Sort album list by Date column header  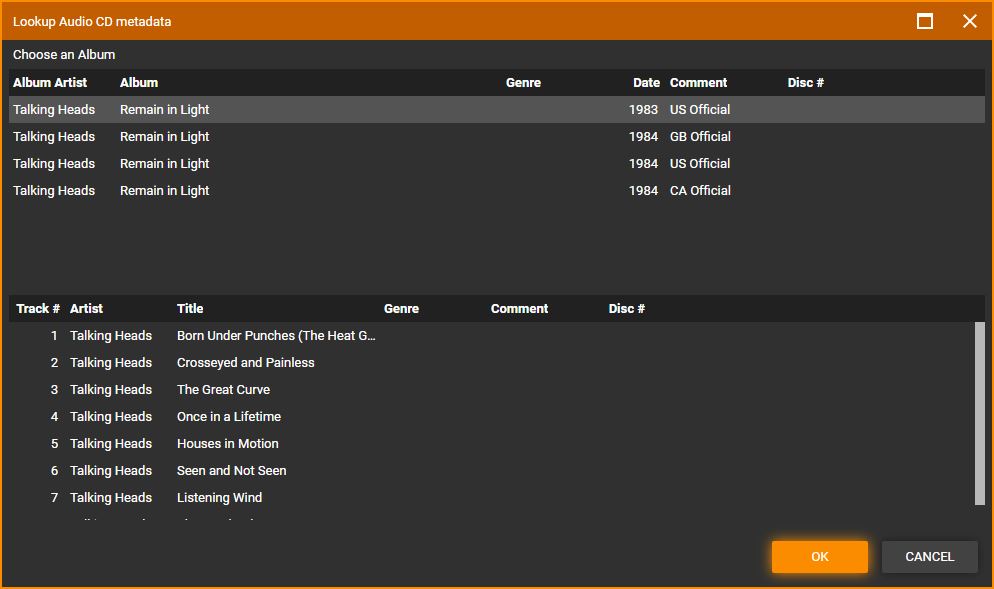tap(646, 83)
